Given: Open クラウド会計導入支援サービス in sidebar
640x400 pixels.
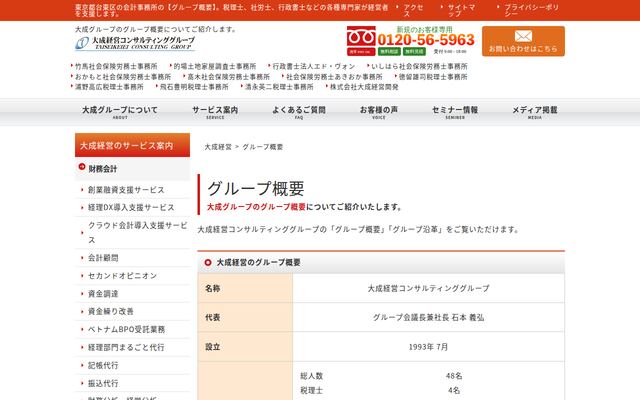Looking at the screenshot, I should click(x=138, y=232).
